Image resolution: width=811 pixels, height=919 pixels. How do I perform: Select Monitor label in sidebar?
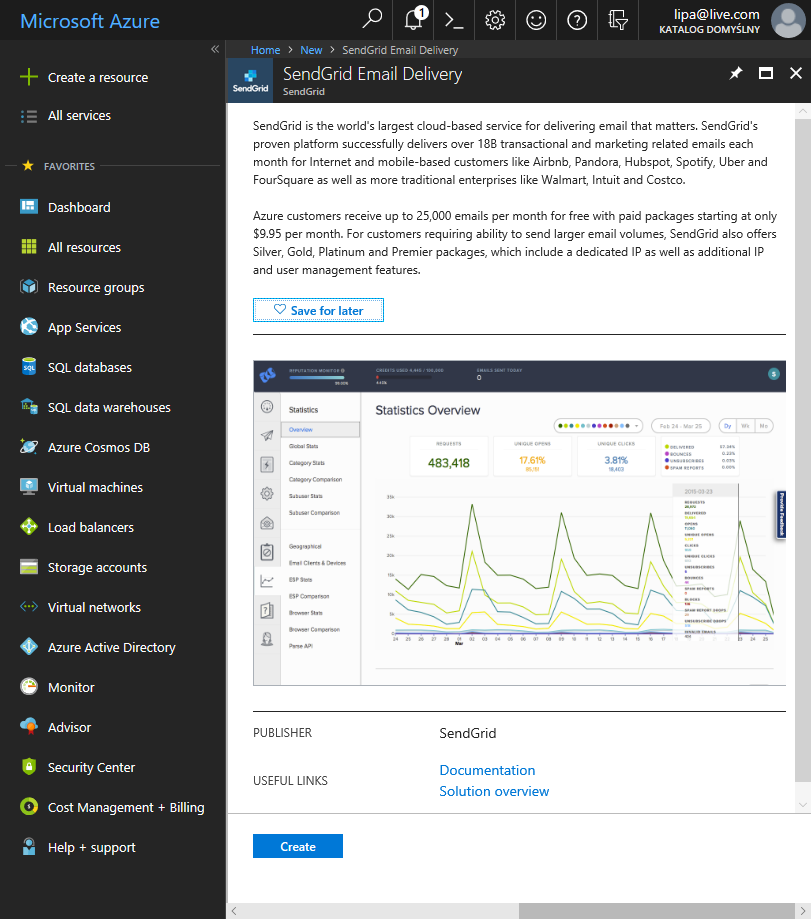71,687
